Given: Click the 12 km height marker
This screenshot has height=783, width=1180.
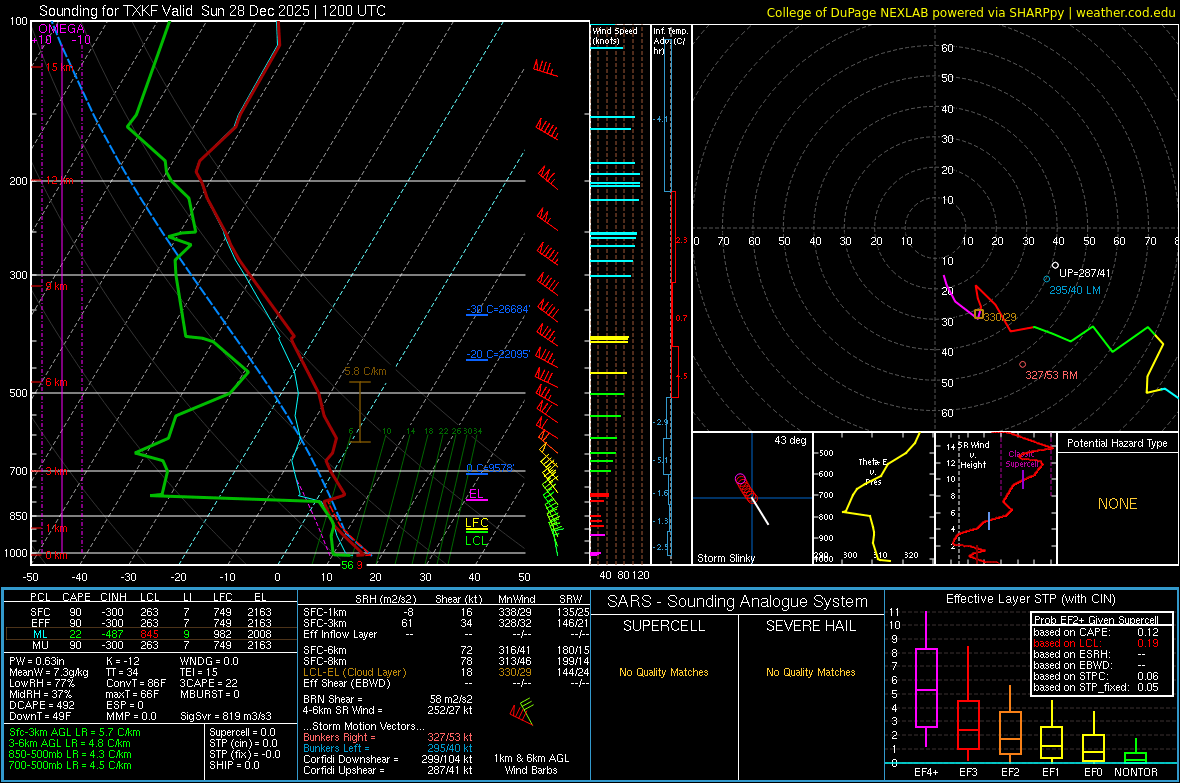Looking at the screenshot, I should tap(59, 181).
